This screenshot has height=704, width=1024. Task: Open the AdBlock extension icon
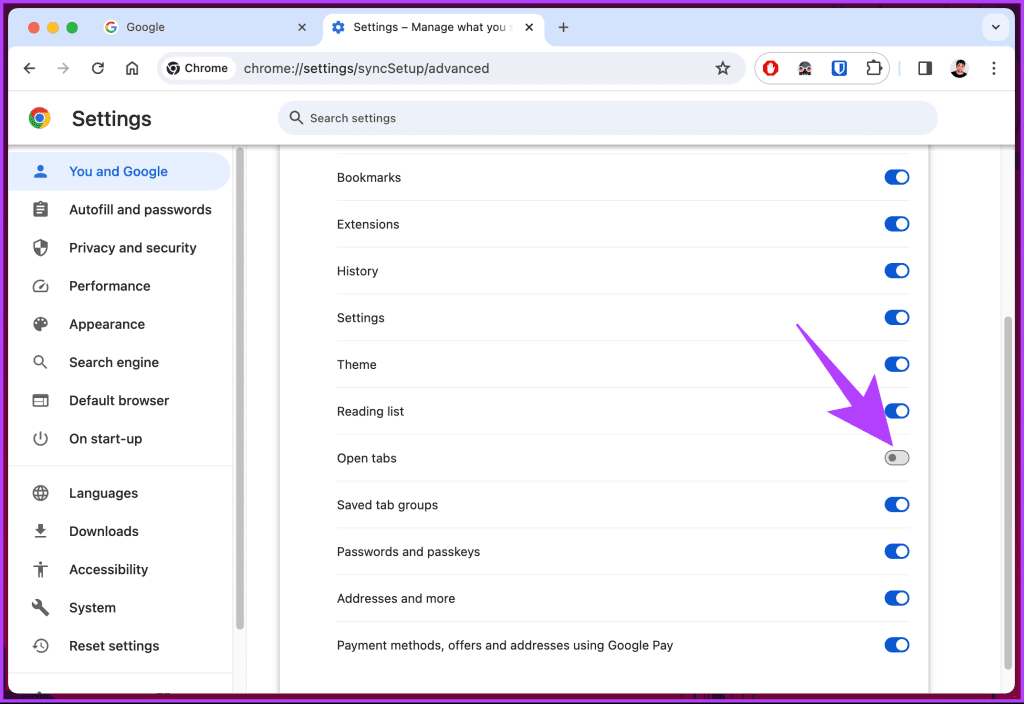770,68
